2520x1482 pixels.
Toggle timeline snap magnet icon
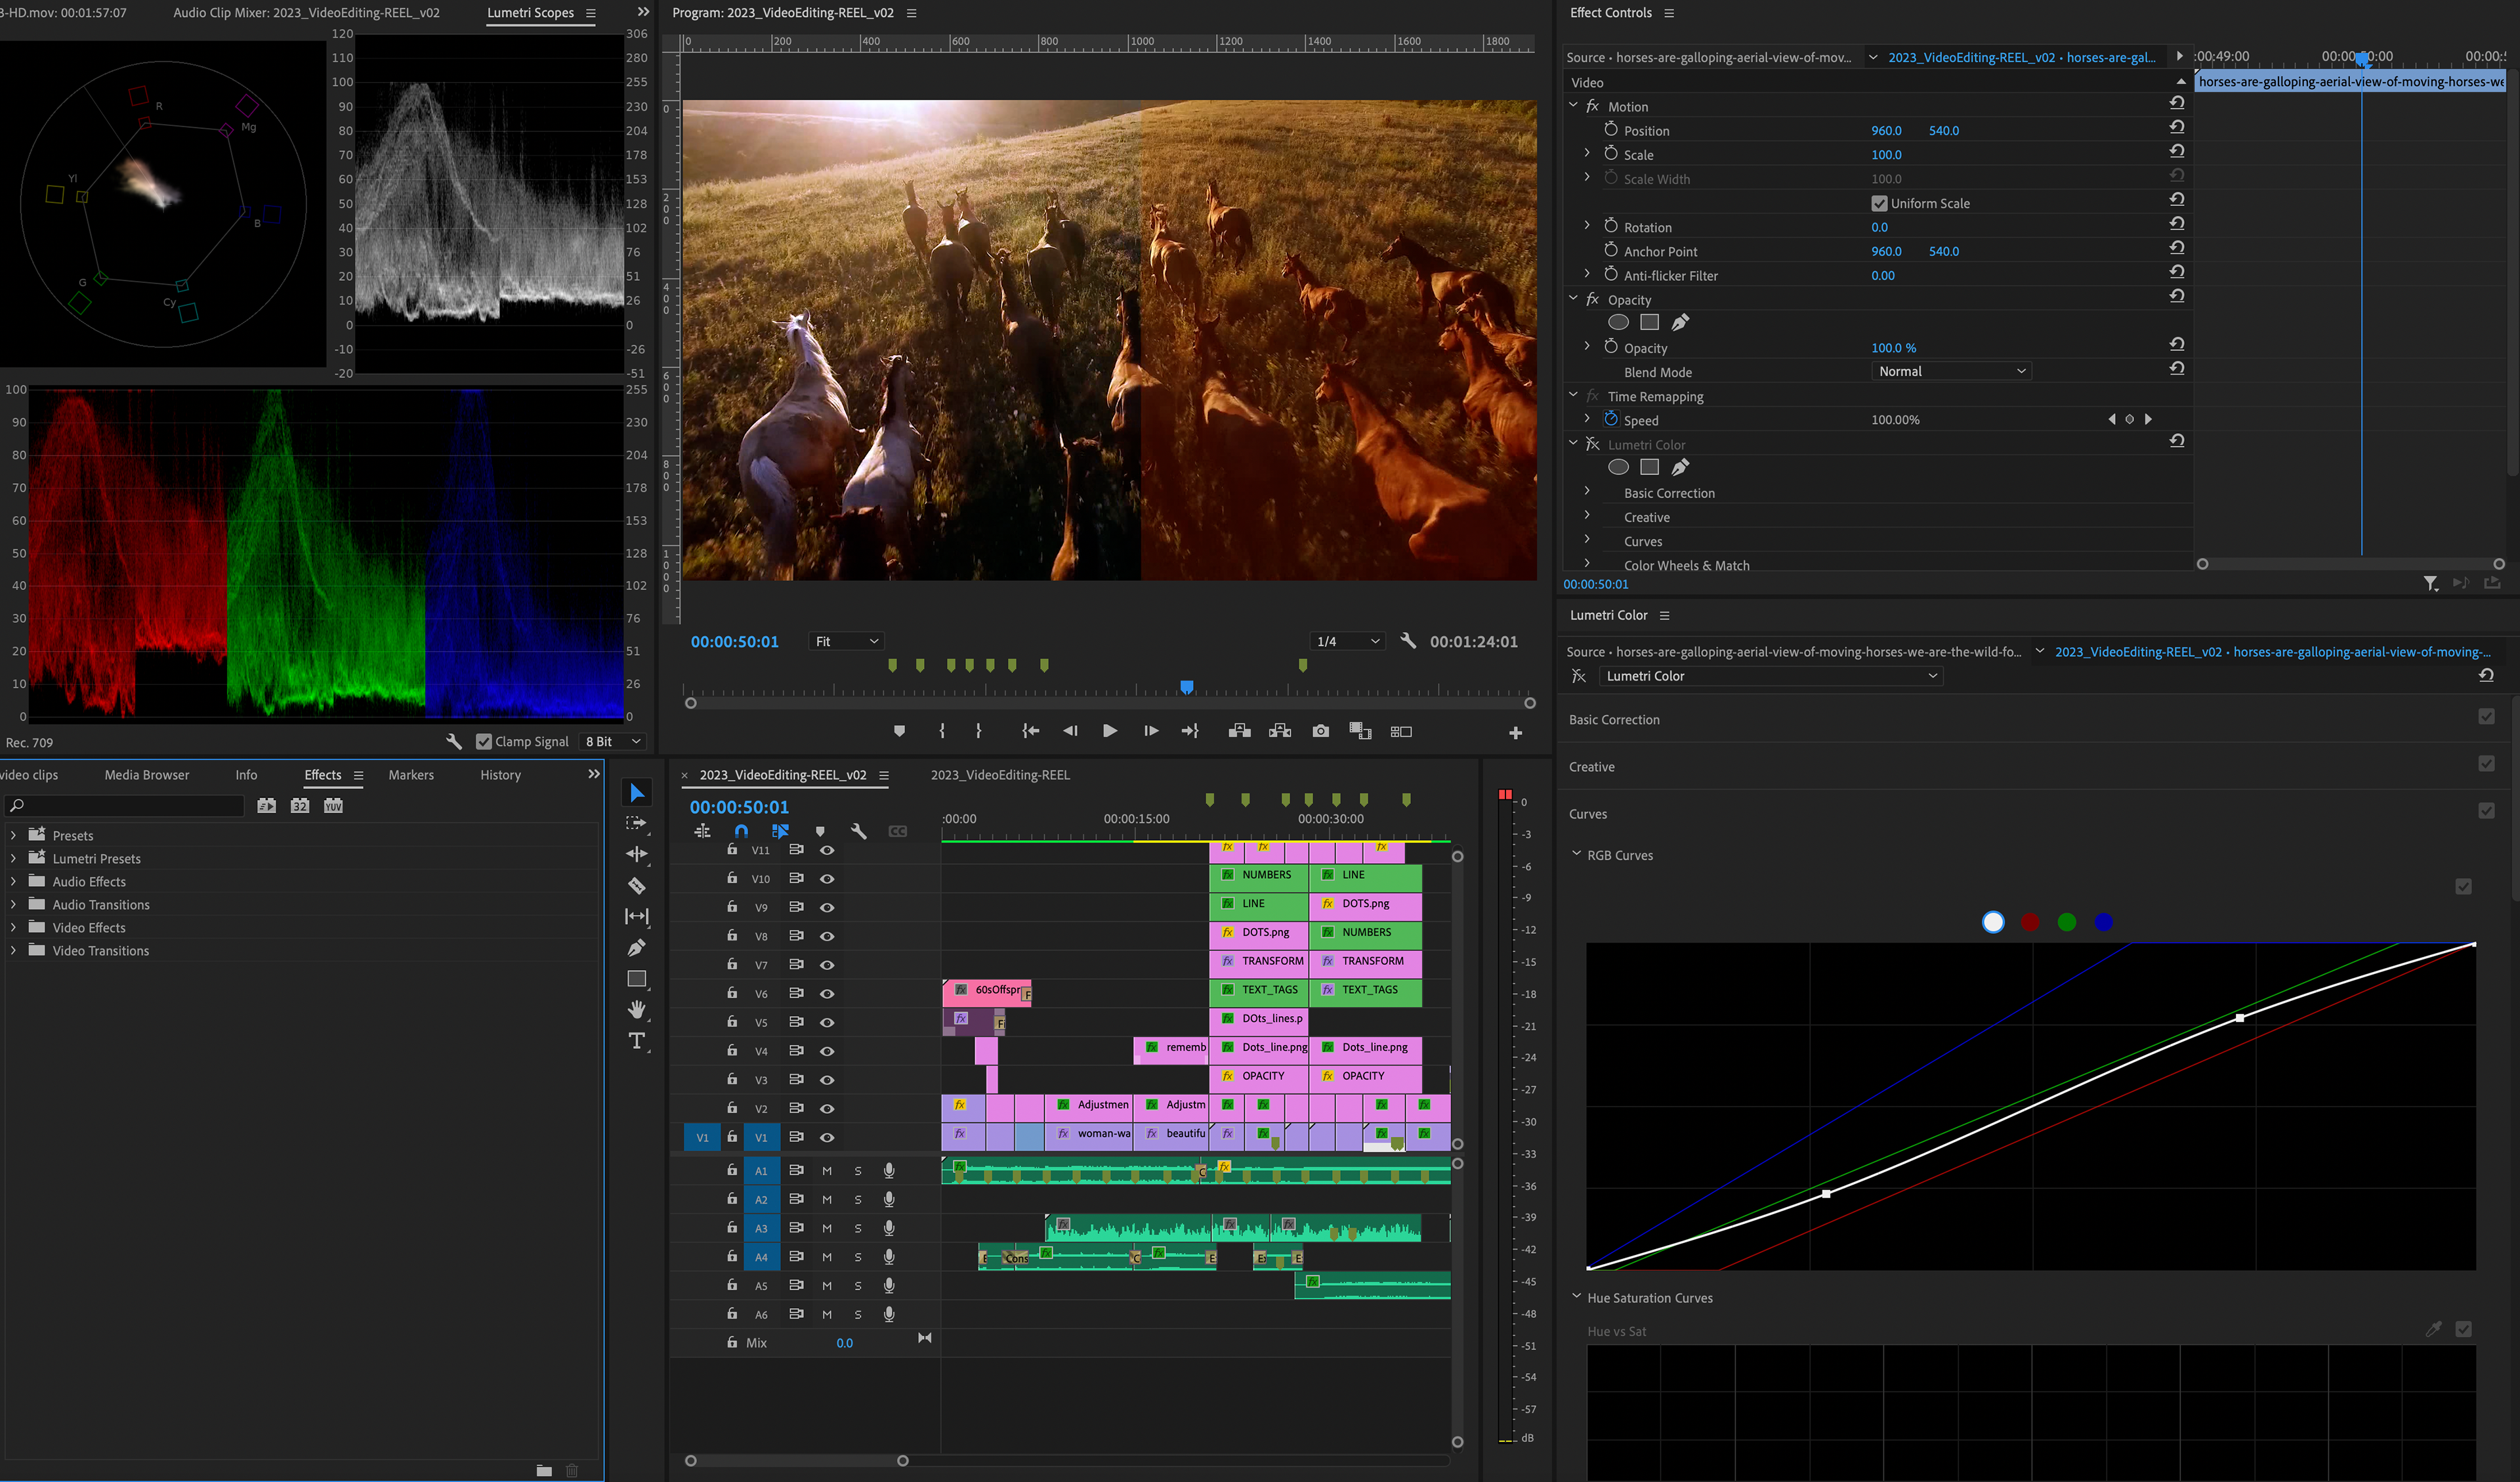(x=741, y=831)
